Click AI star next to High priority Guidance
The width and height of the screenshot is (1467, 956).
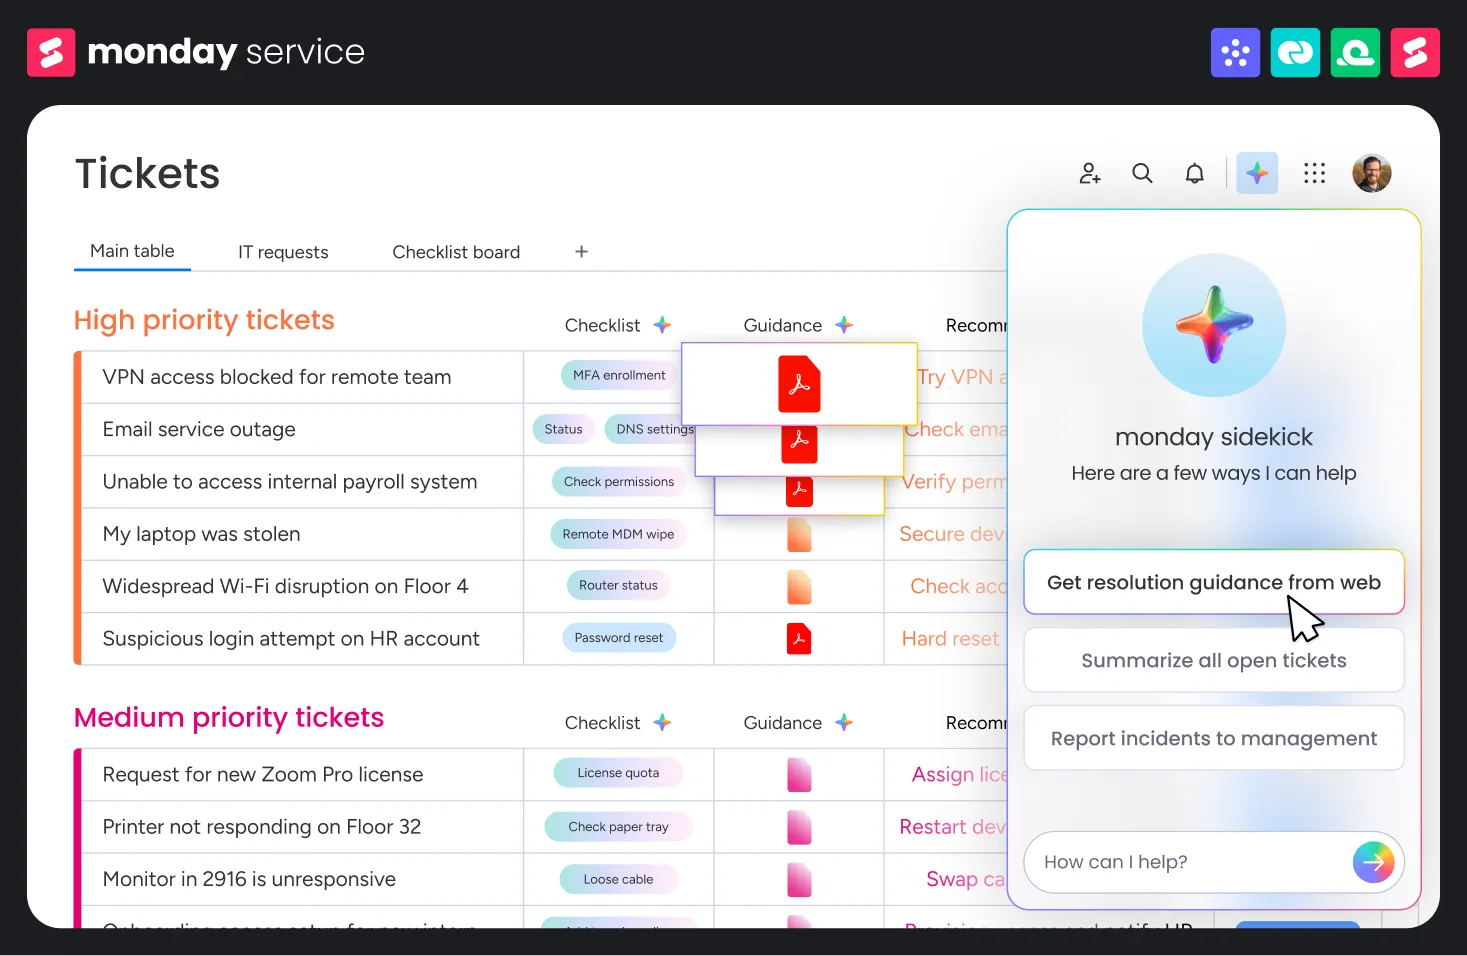[x=844, y=325]
